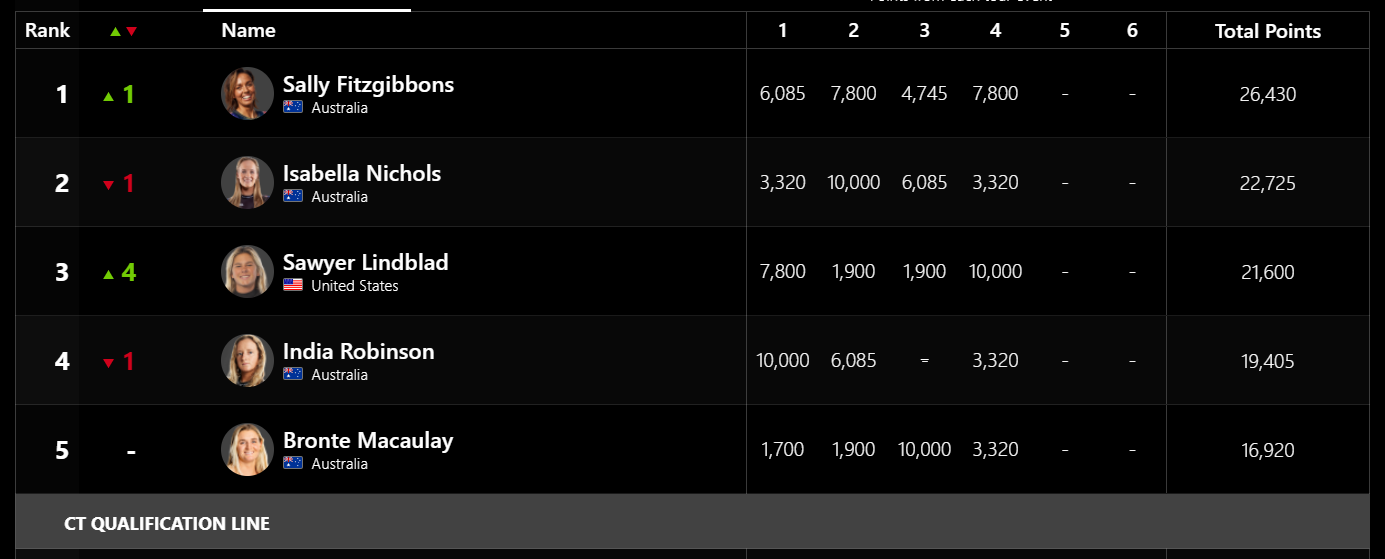Click Isabella Nichols' avatar
This screenshot has width=1385, height=559.
click(247, 182)
